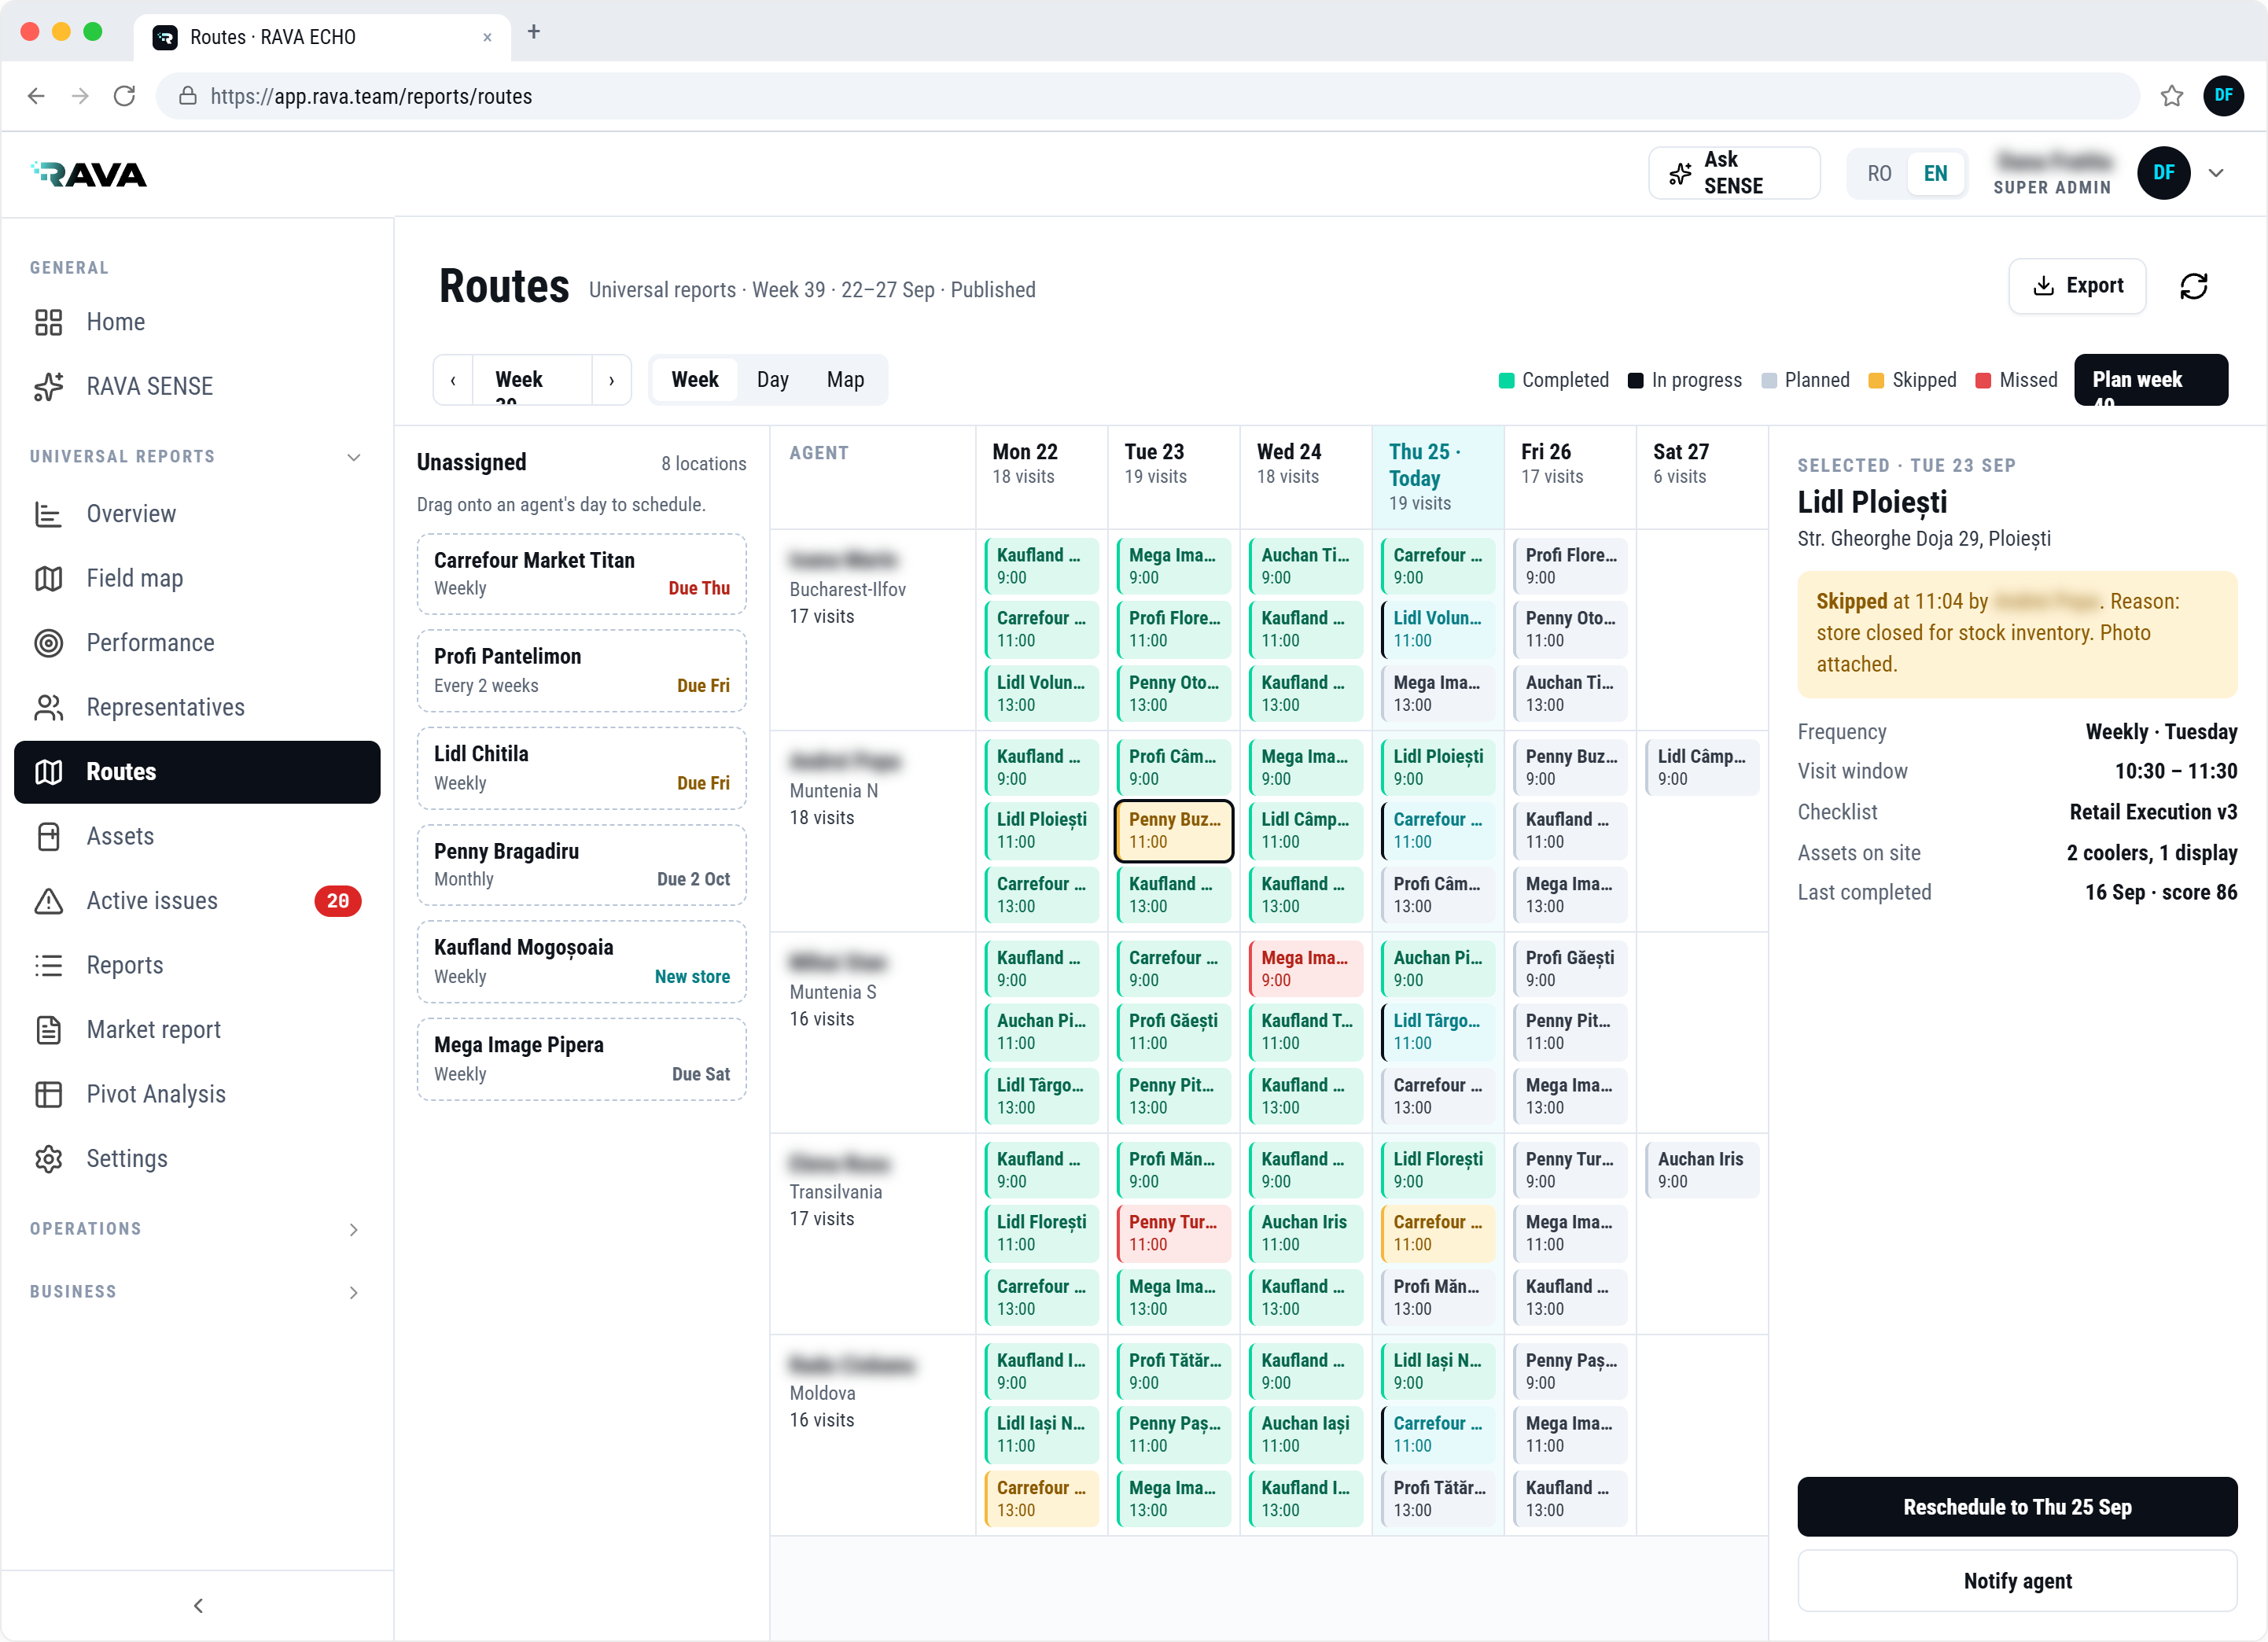Screen dimensions: 2268x1642
Task: Switch language to EN
Action: pyautogui.click(x=1935, y=173)
